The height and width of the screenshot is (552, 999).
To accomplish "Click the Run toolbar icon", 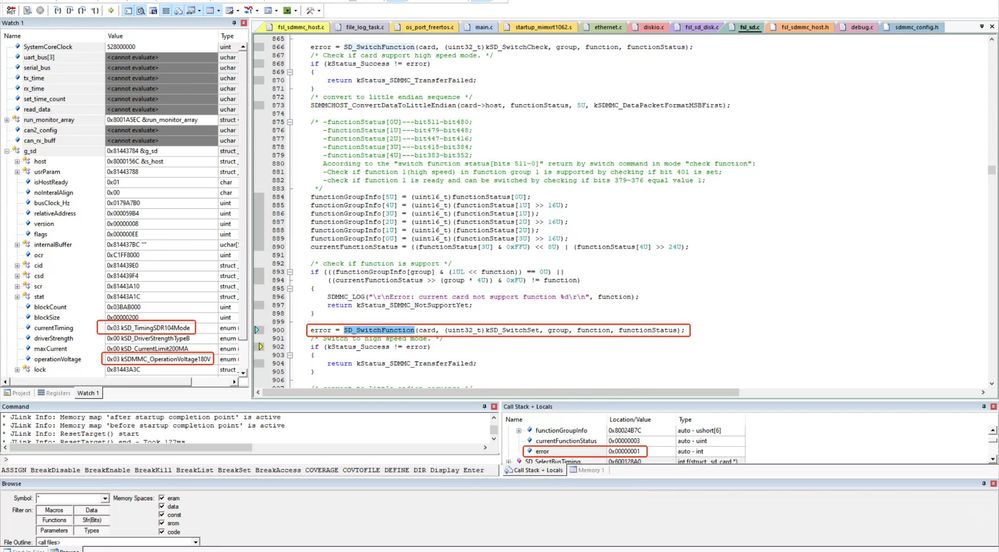I will click(x=27, y=10).
